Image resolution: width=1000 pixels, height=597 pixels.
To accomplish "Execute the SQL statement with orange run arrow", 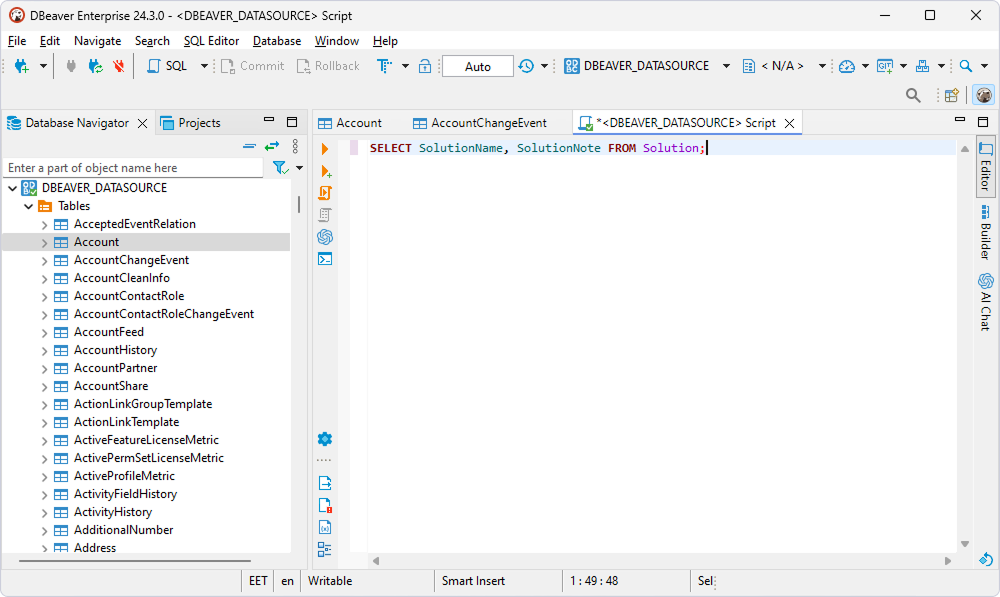I will click(325, 148).
